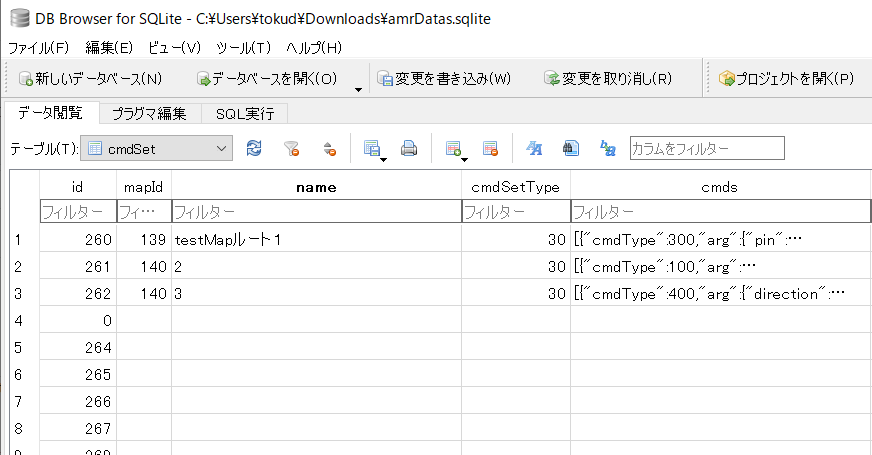872x455 pixels.
Task: Click the clear all filters funnel icon
Action: click(291, 148)
